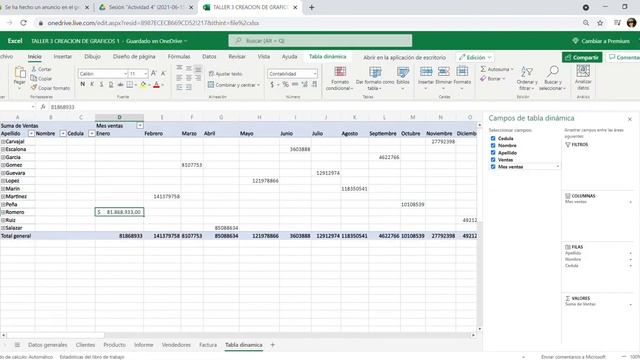This screenshot has height=360, width=640.
Task: Click the Pegar paste icon
Action: [20, 73]
